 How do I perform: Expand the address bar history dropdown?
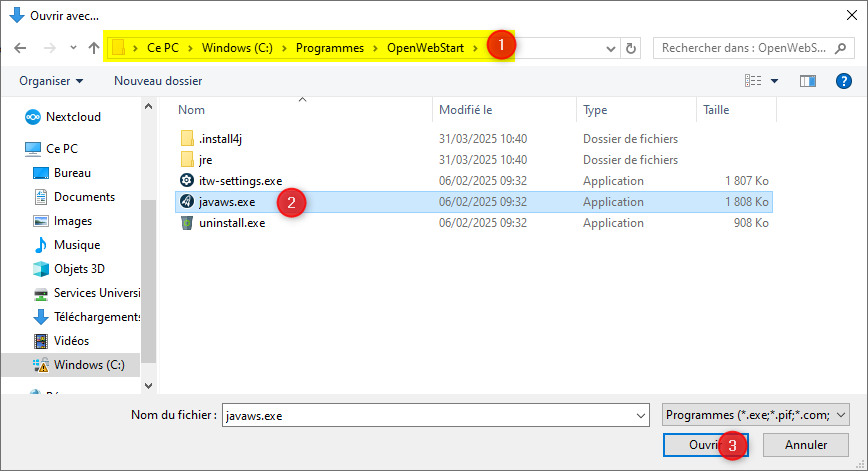tap(610, 48)
